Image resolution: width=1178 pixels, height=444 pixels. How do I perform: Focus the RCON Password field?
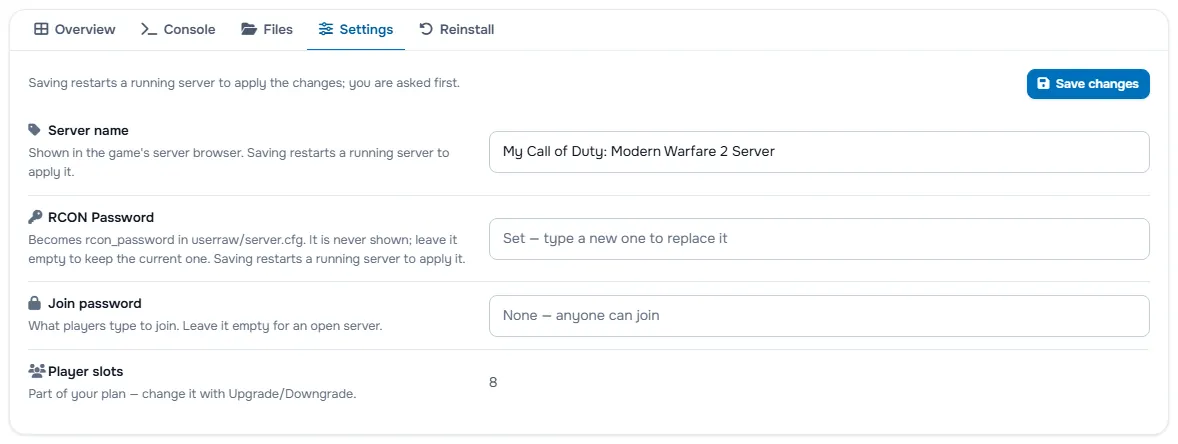click(x=819, y=239)
